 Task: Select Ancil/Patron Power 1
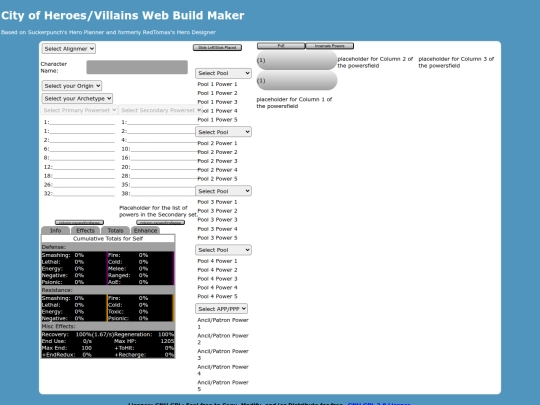pyautogui.click(x=223, y=323)
